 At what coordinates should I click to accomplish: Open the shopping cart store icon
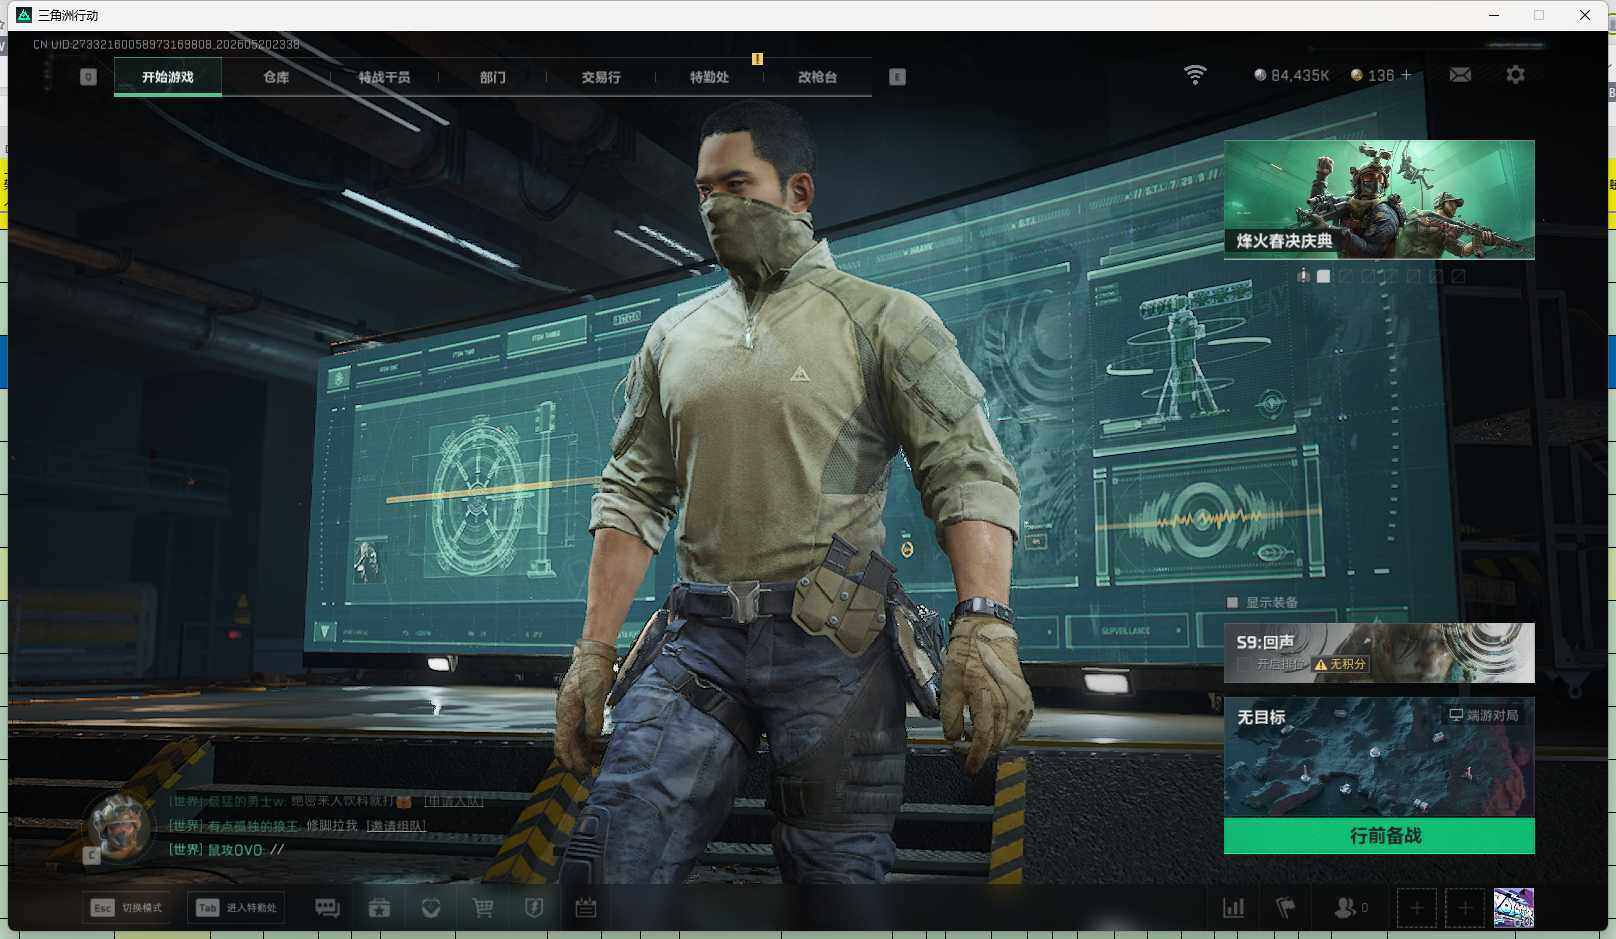click(483, 907)
